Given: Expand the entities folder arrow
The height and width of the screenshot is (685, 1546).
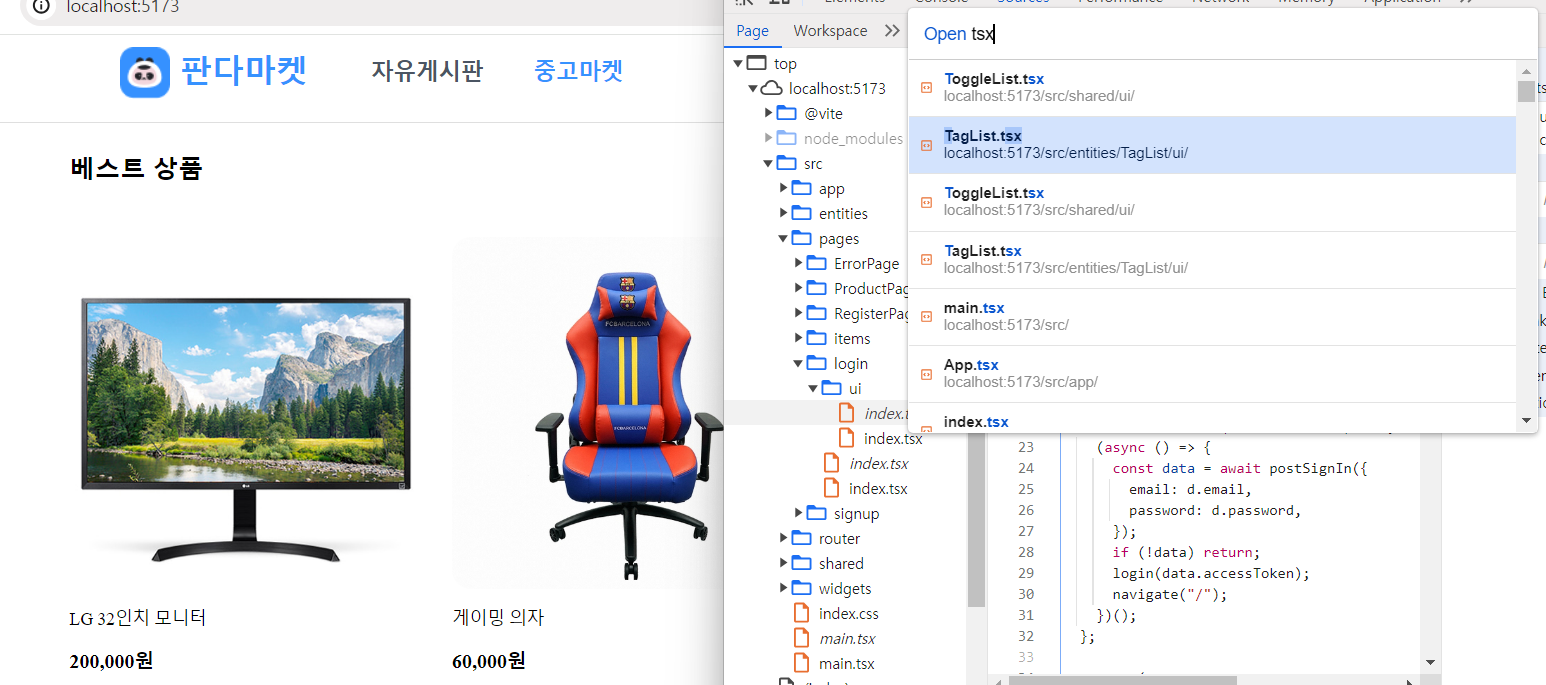Looking at the screenshot, I should (x=784, y=213).
